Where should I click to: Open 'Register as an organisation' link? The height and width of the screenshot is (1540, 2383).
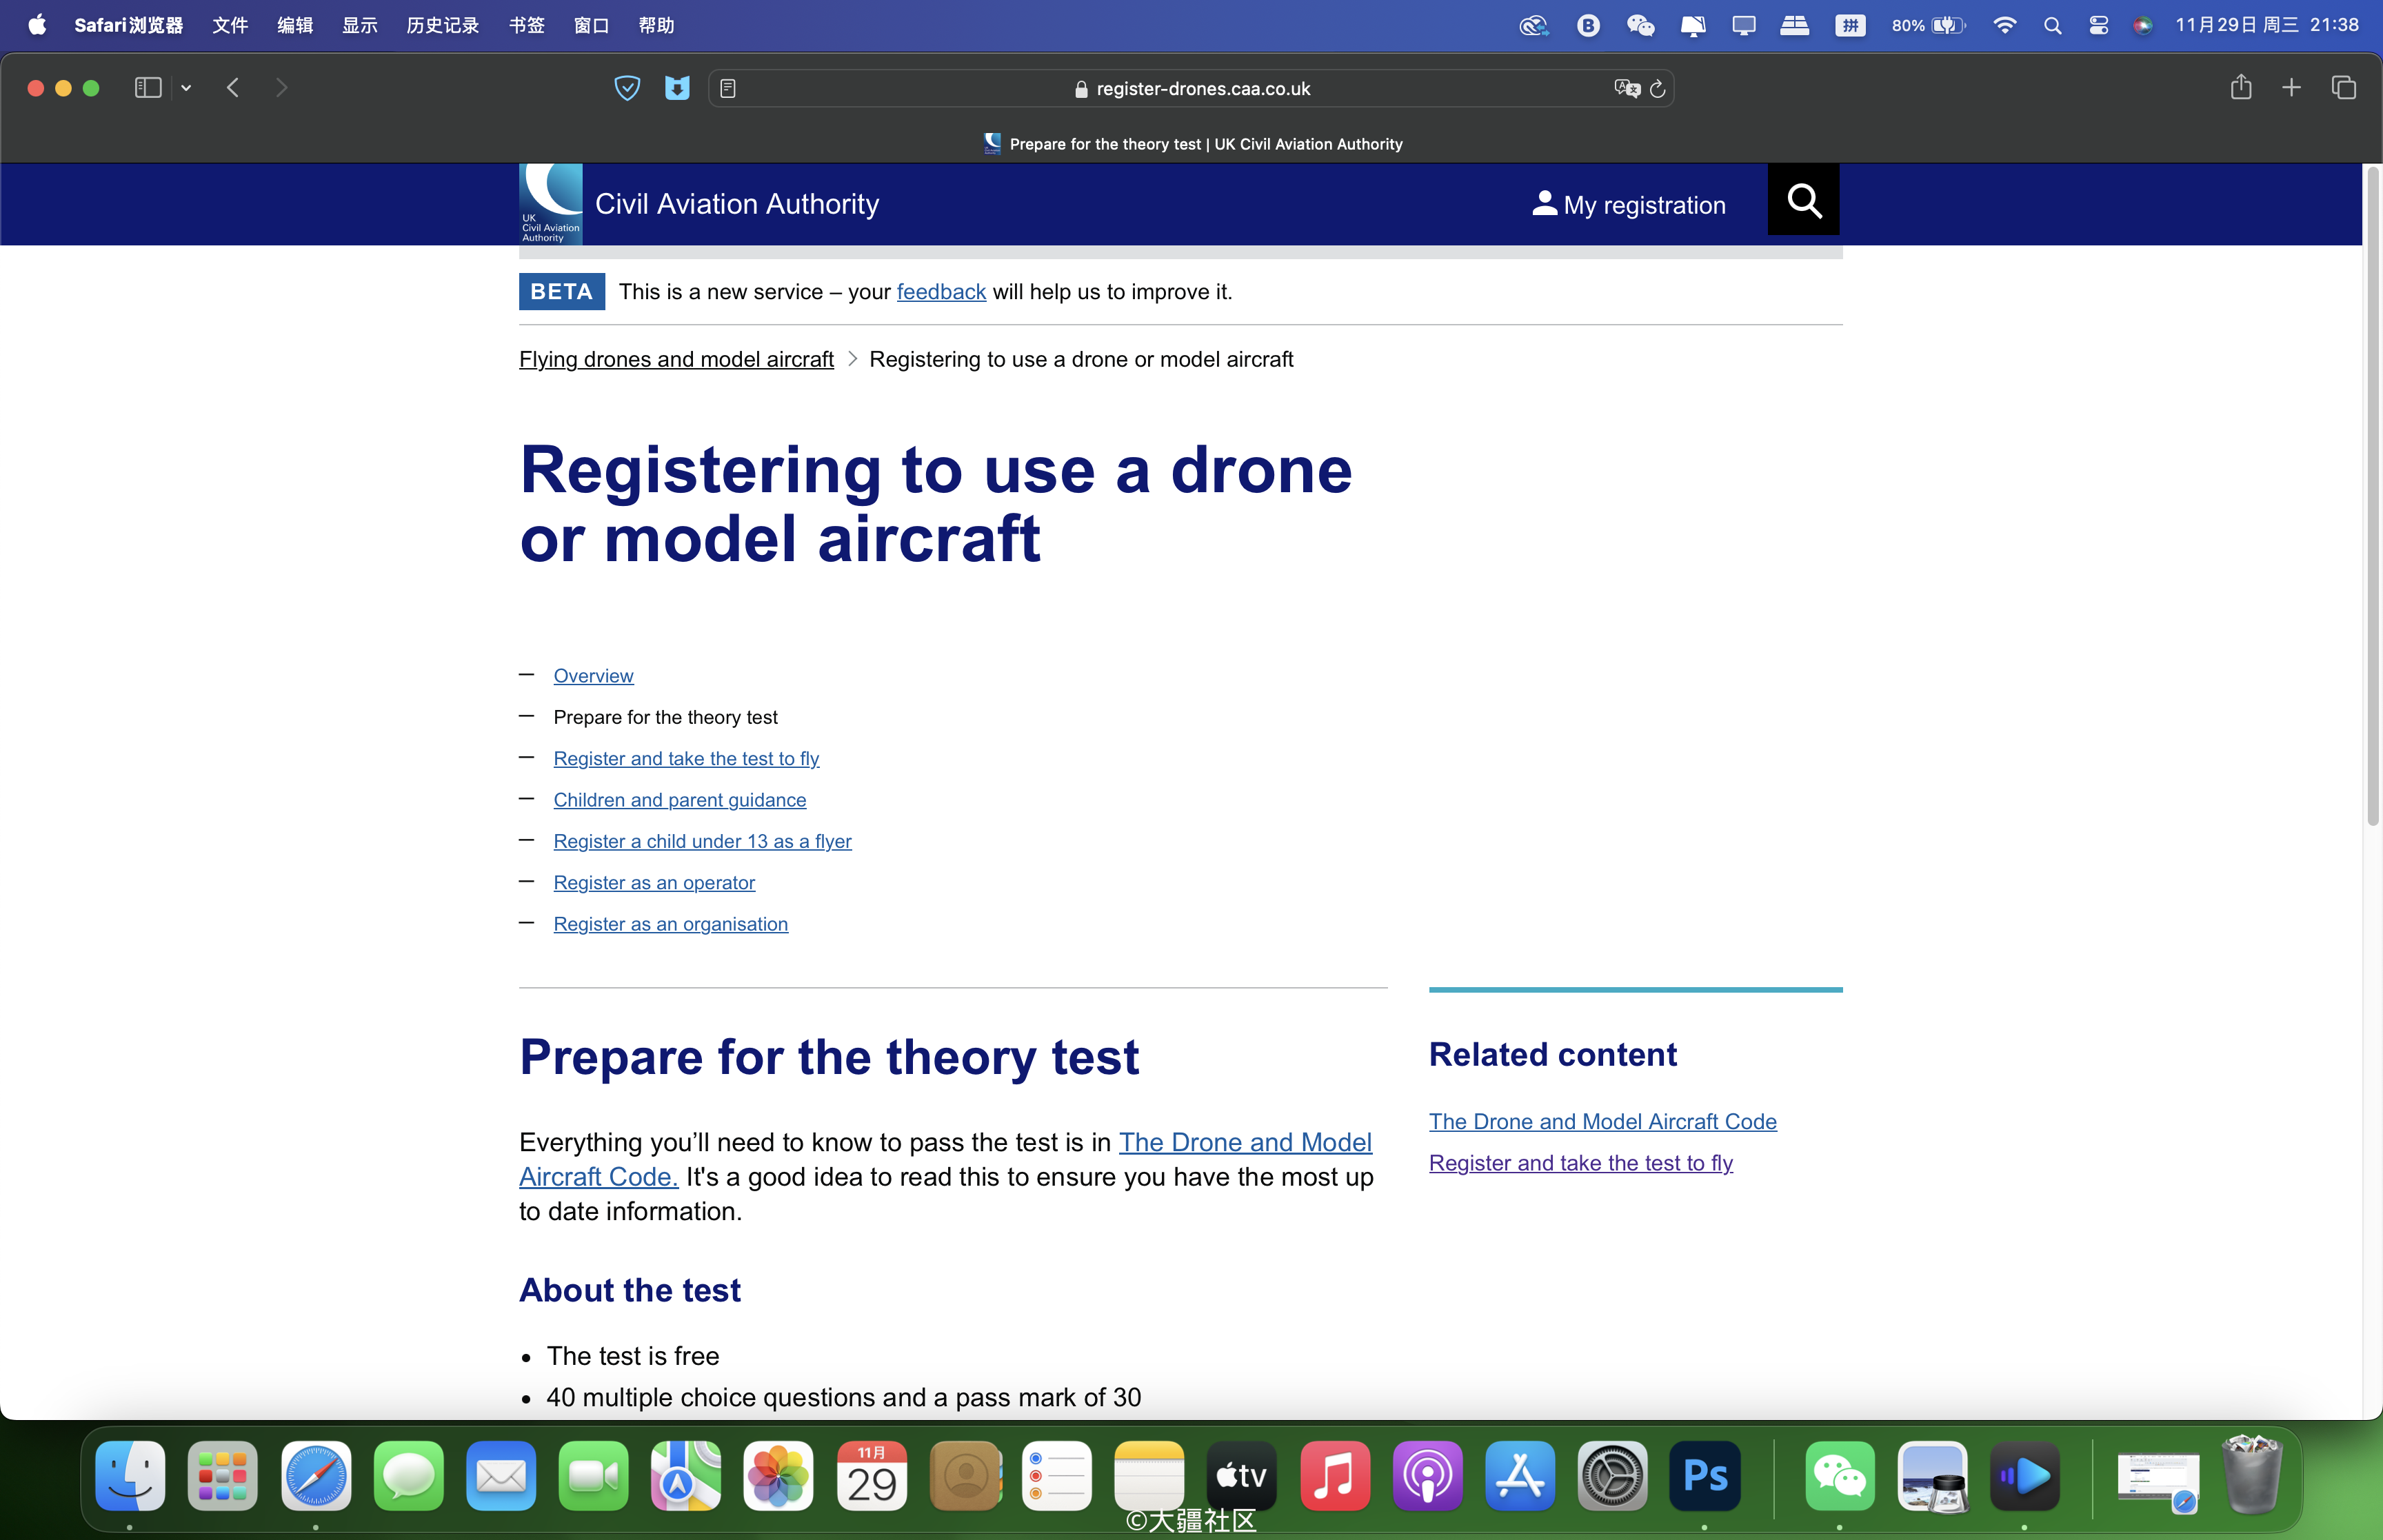click(670, 924)
